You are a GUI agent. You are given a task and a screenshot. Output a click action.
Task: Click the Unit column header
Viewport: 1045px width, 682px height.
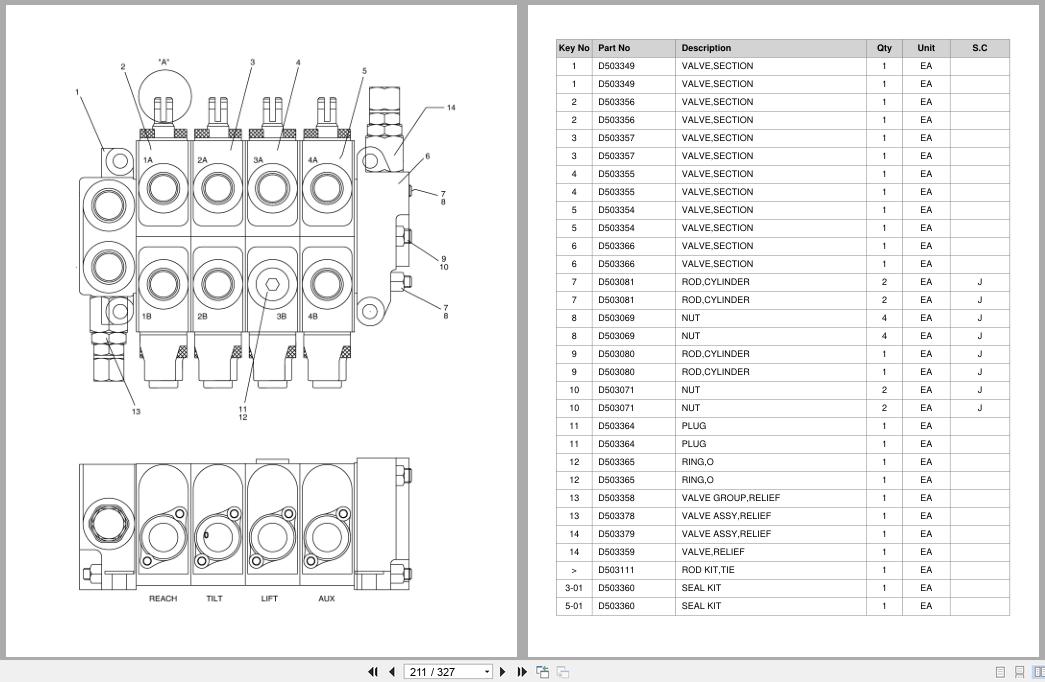[926, 48]
